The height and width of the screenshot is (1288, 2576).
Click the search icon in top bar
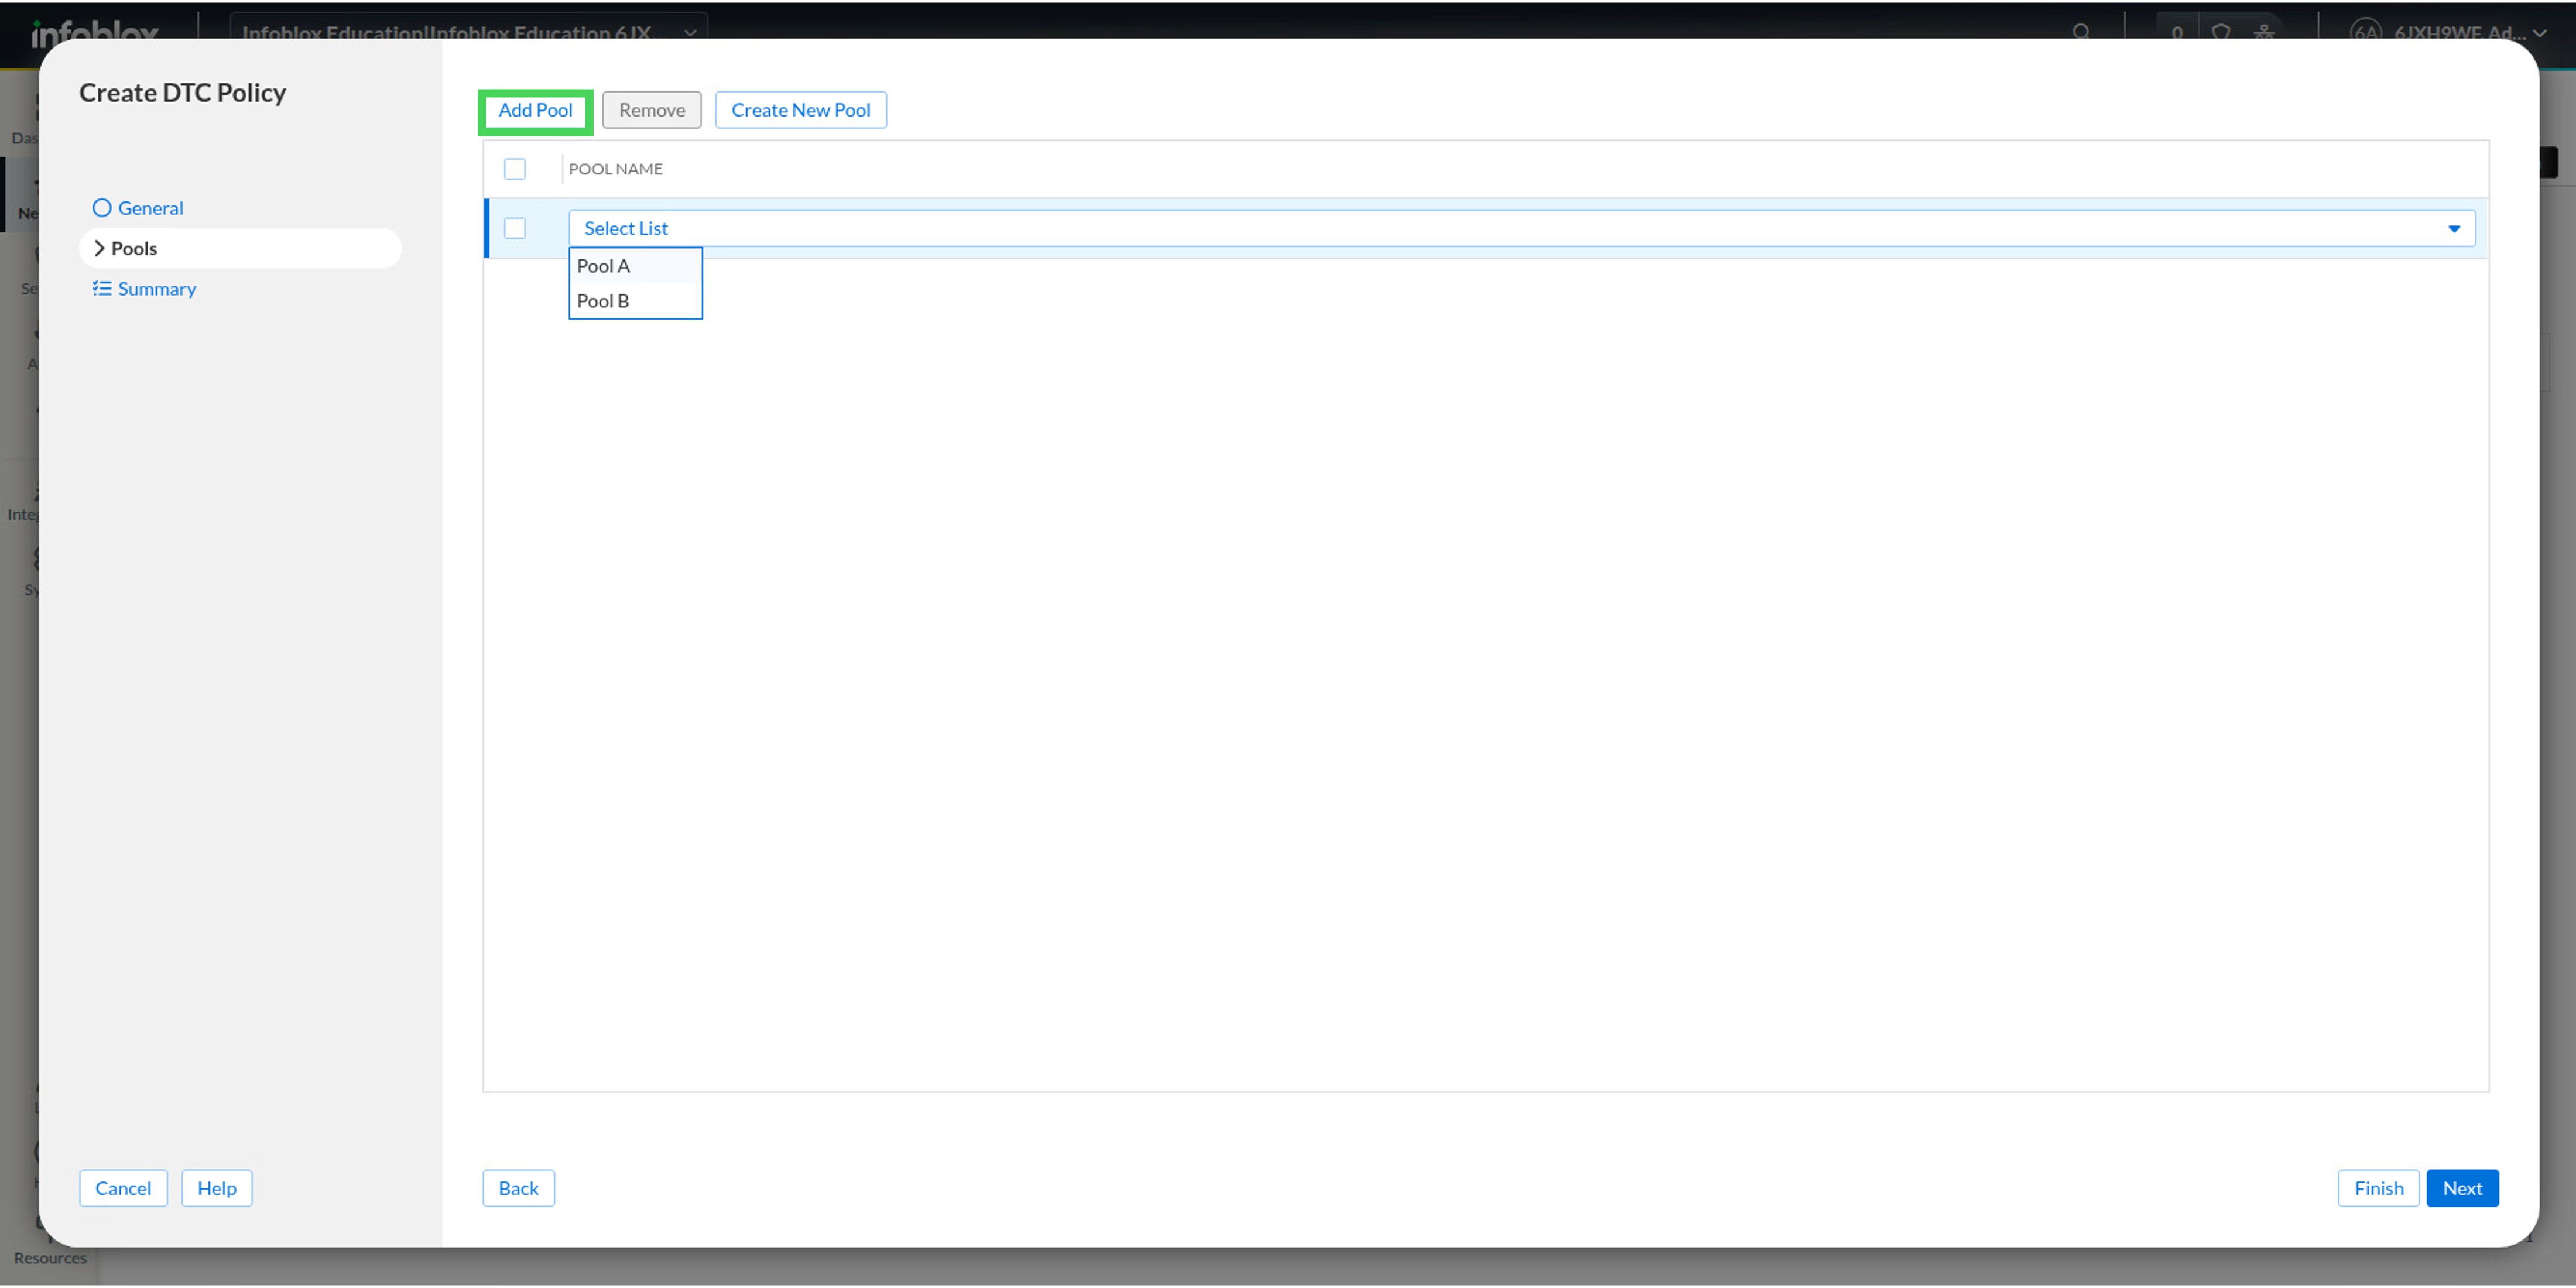click(x=2081, y=32)
